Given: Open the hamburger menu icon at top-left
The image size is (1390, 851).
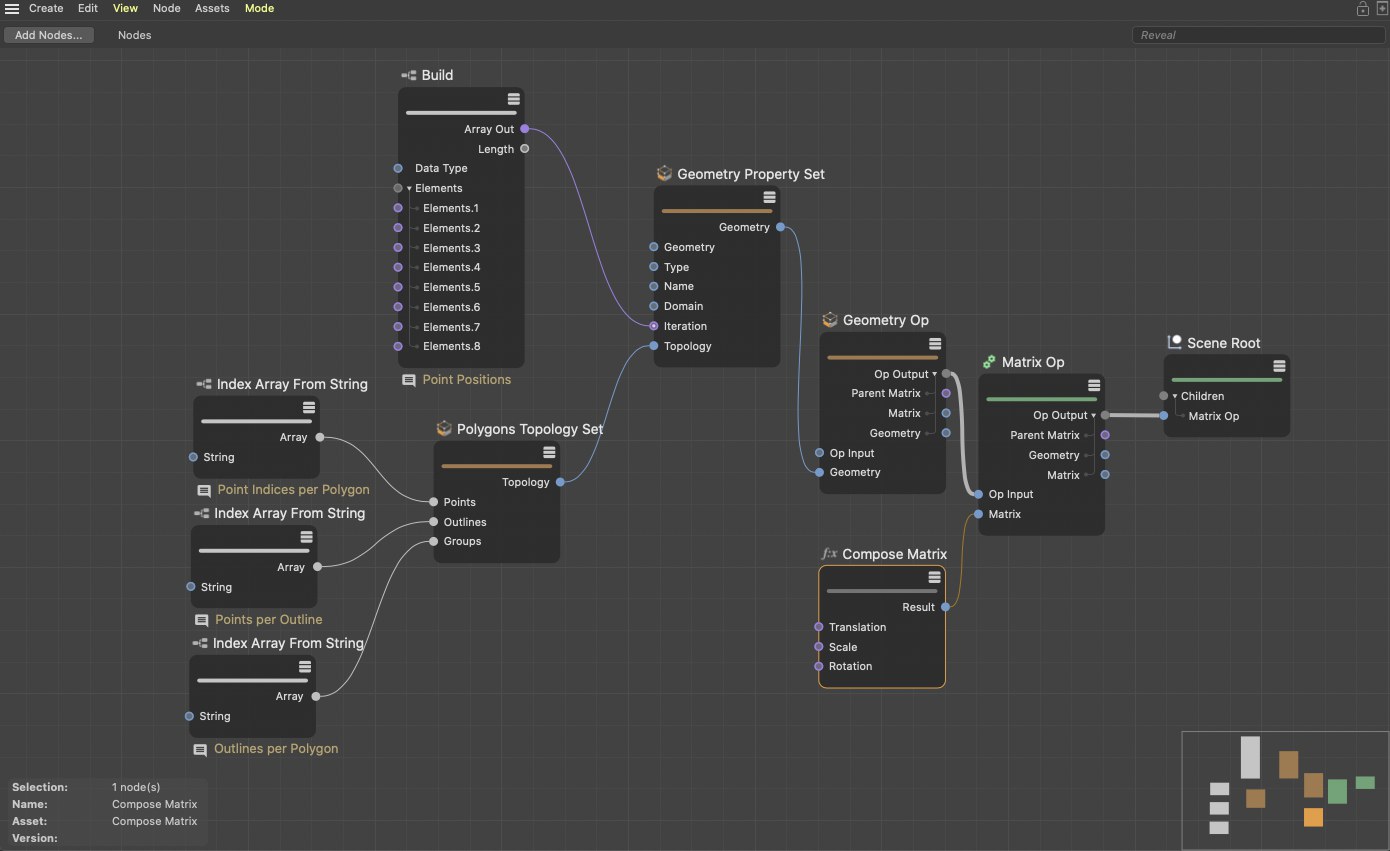Looking at the screenshot, I should click(x=12, y=8).
